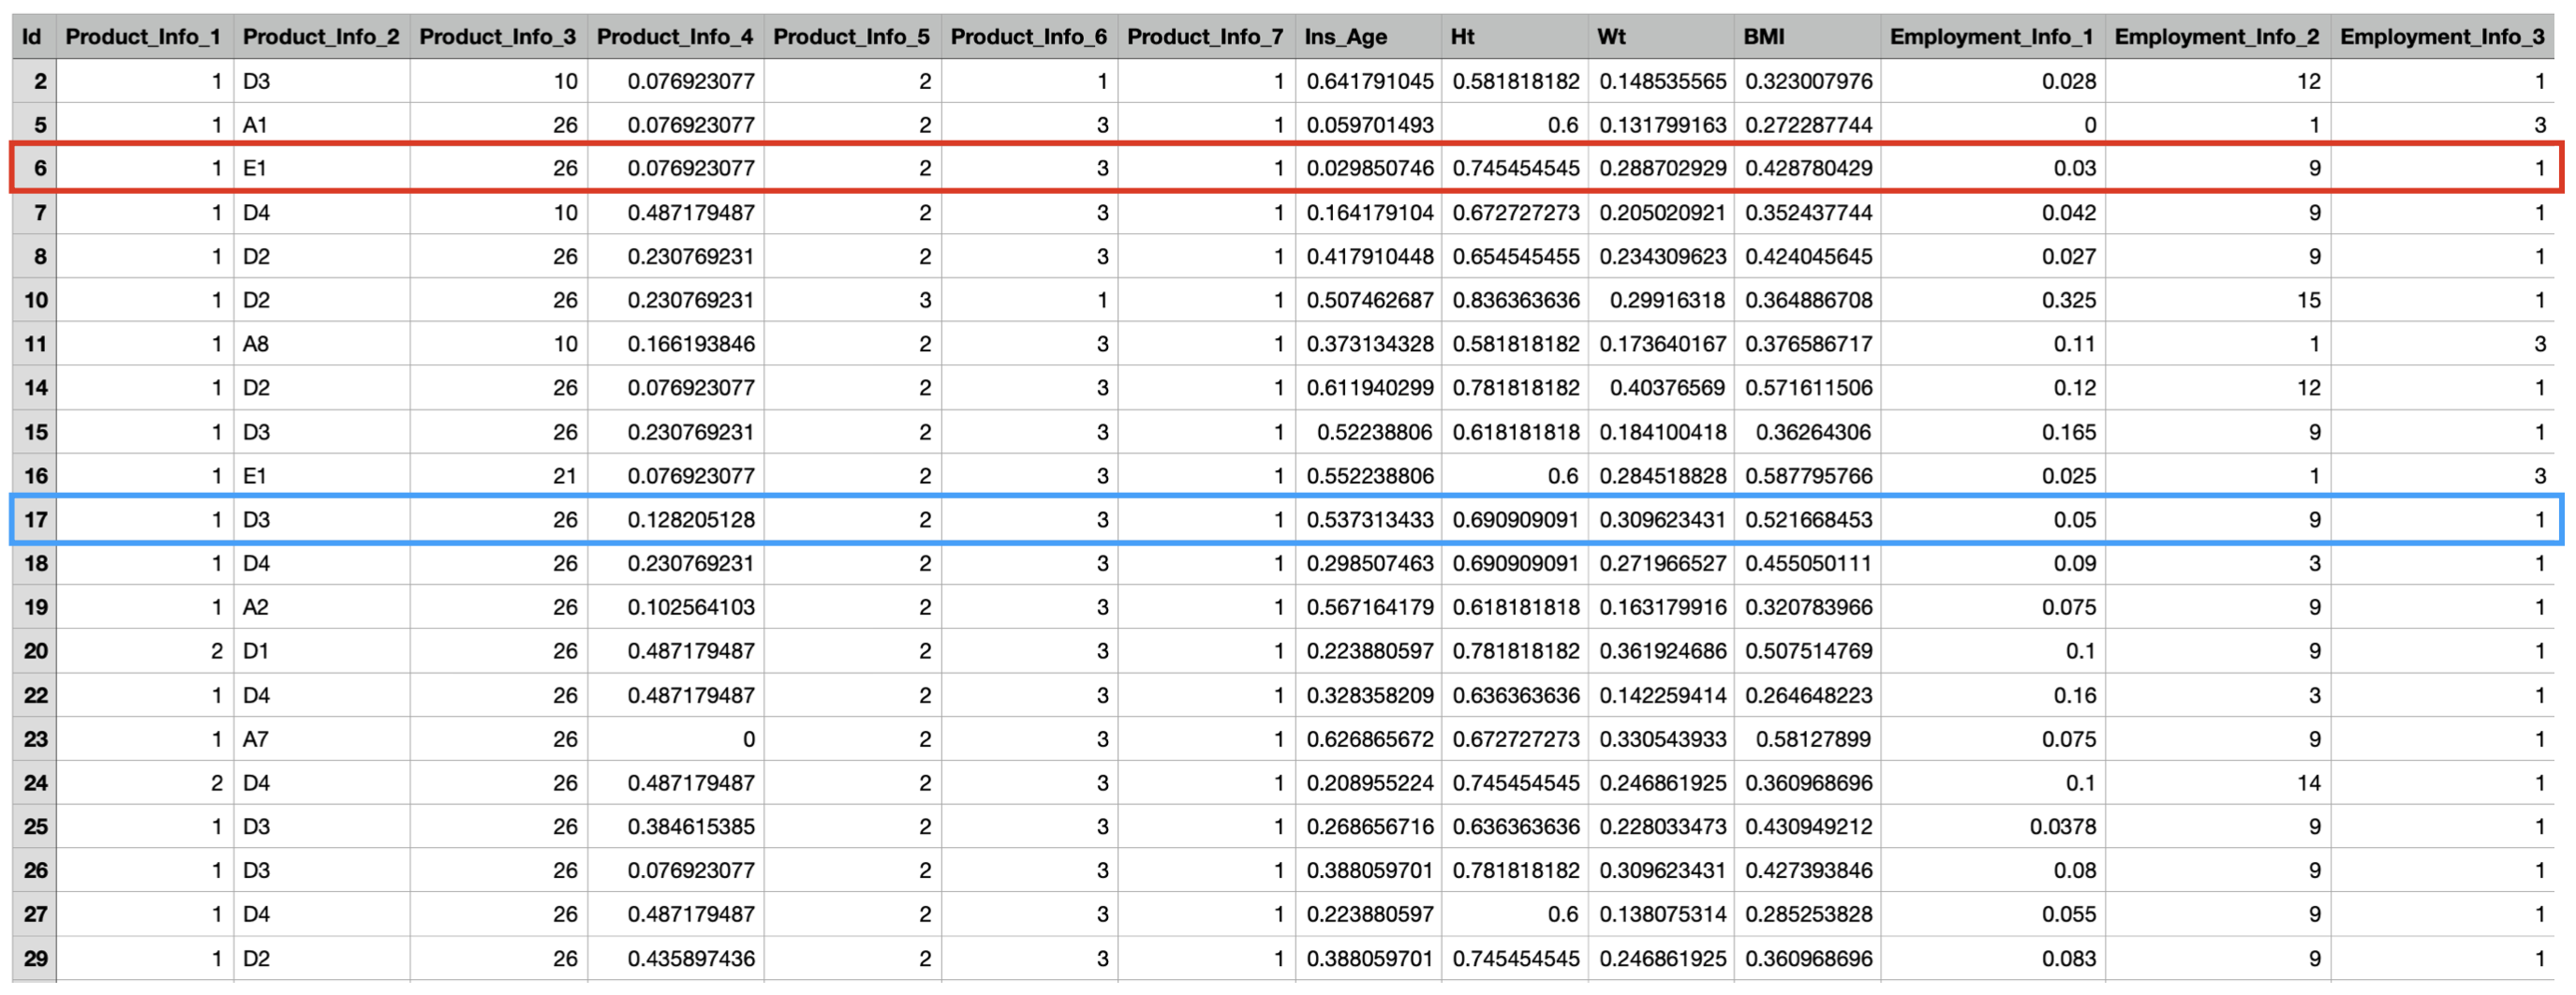Click Ht value 0.836363636
The width and height of the screenshot is (2576, 995).
tap(1515, 300)
